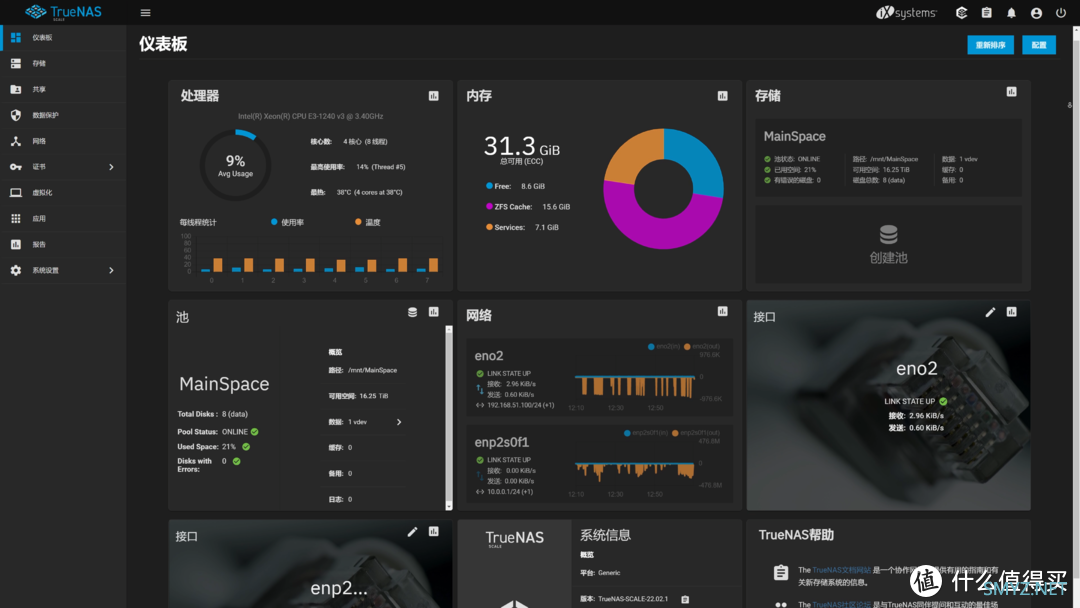Open the TrueNAS社区论坛 link

842,605
